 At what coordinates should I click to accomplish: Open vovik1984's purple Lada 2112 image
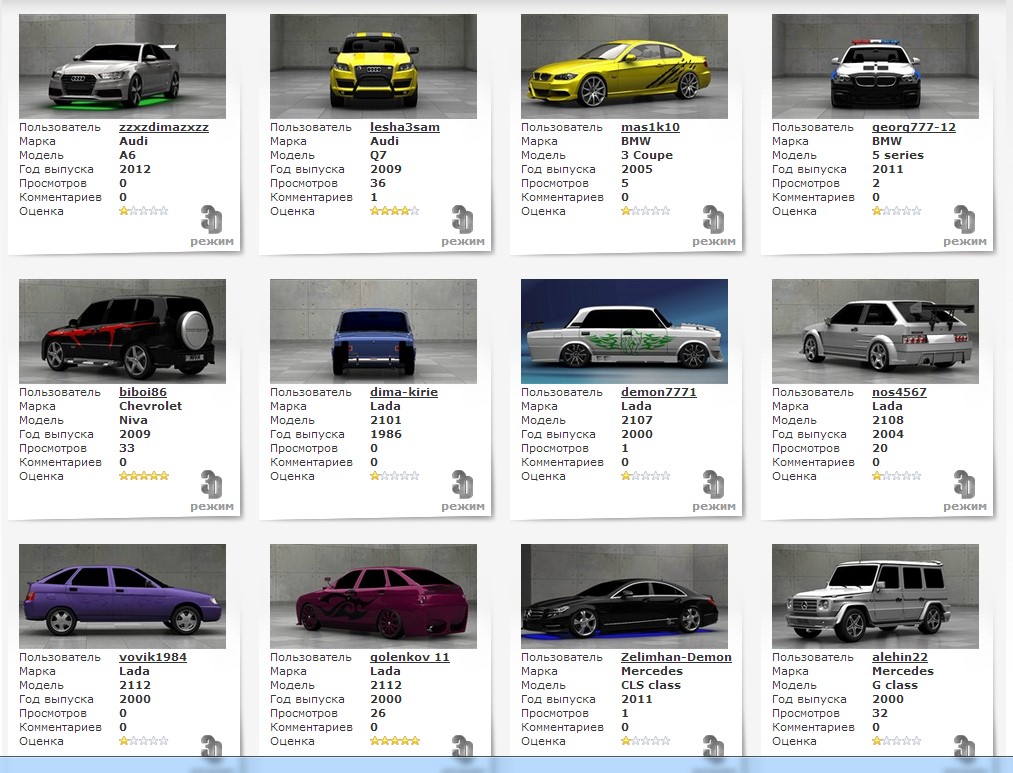(x=123, y=596)
